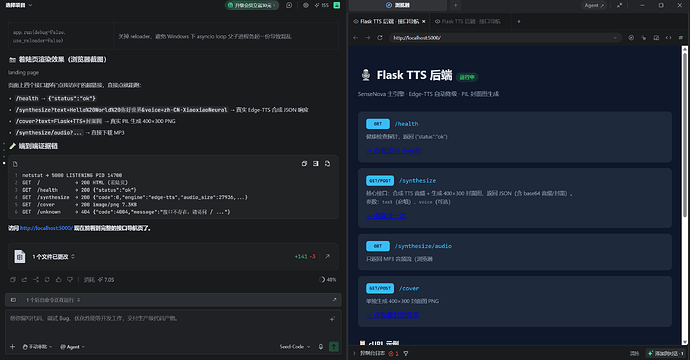This screenshot has width=690, height=360.
Task: Click the sparkle enhance-prompt icon in input
Action: [332, 319]
